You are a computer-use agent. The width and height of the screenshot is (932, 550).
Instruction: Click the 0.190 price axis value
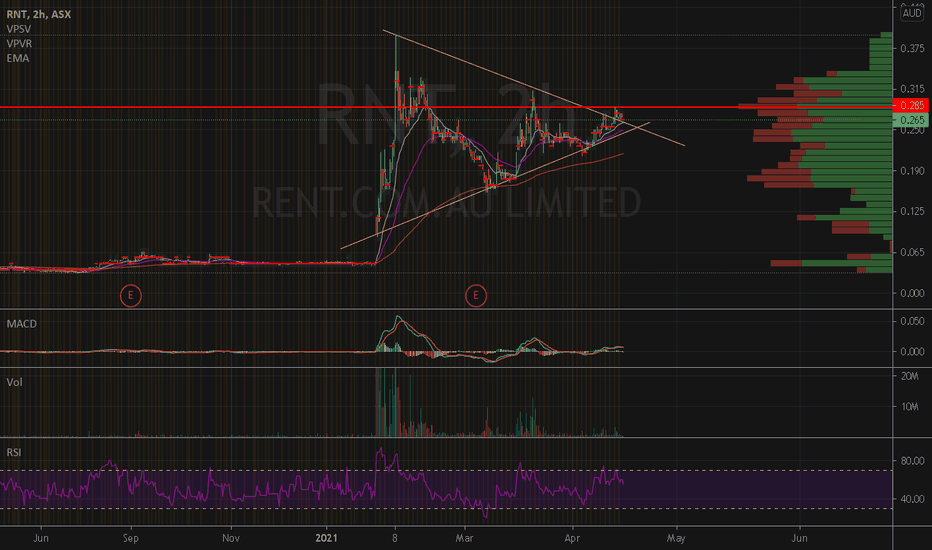click(912, 171)
